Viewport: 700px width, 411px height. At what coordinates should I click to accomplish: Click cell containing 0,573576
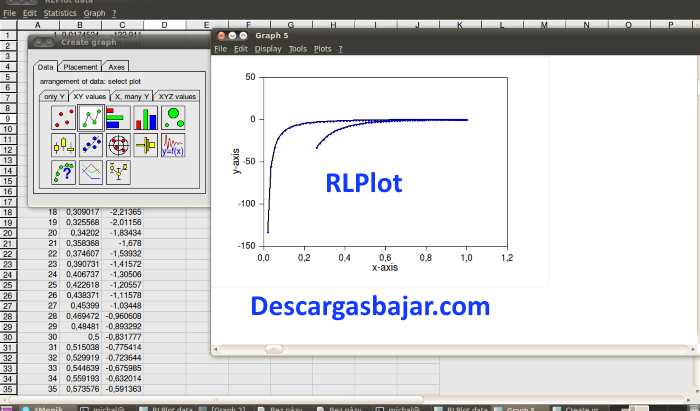[x=80, y=389]
